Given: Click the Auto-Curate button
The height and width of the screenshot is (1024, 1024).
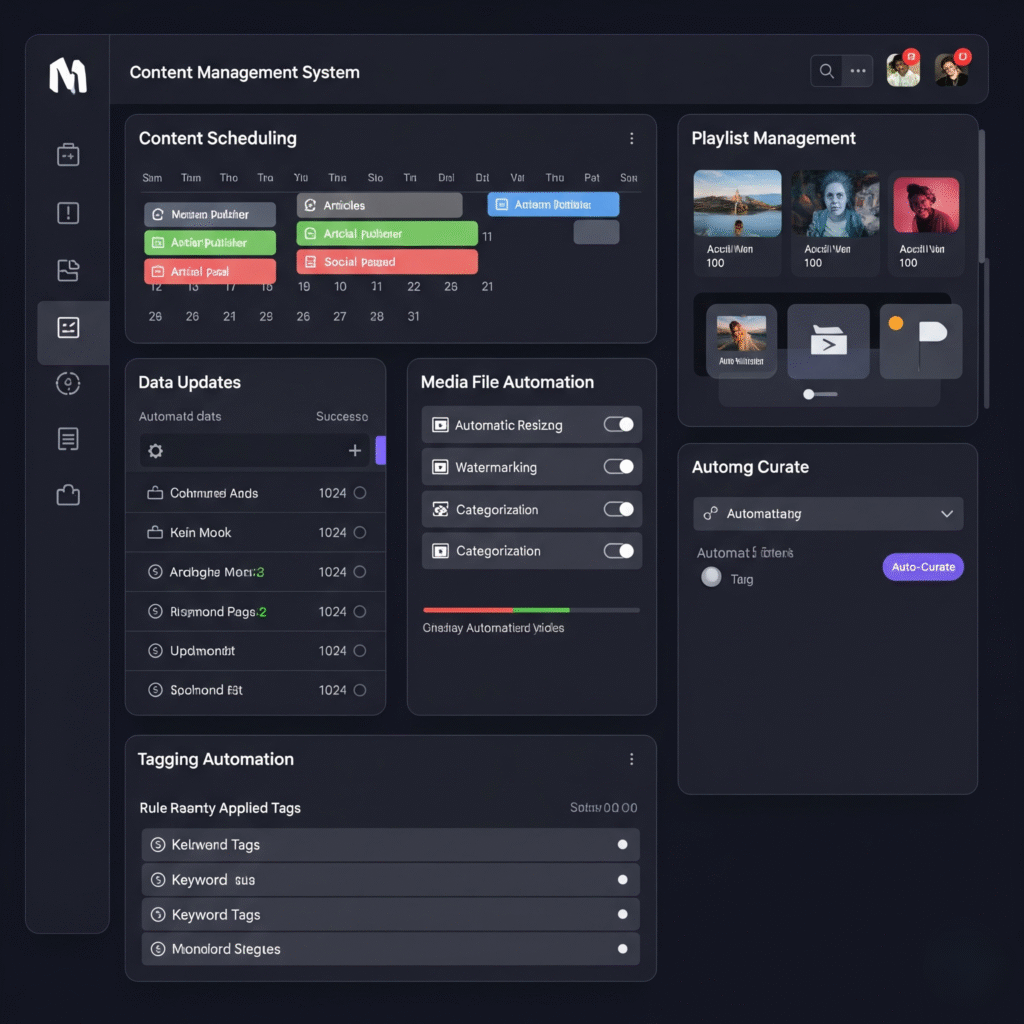Looking at the screenshot, I should coord(922,567).
